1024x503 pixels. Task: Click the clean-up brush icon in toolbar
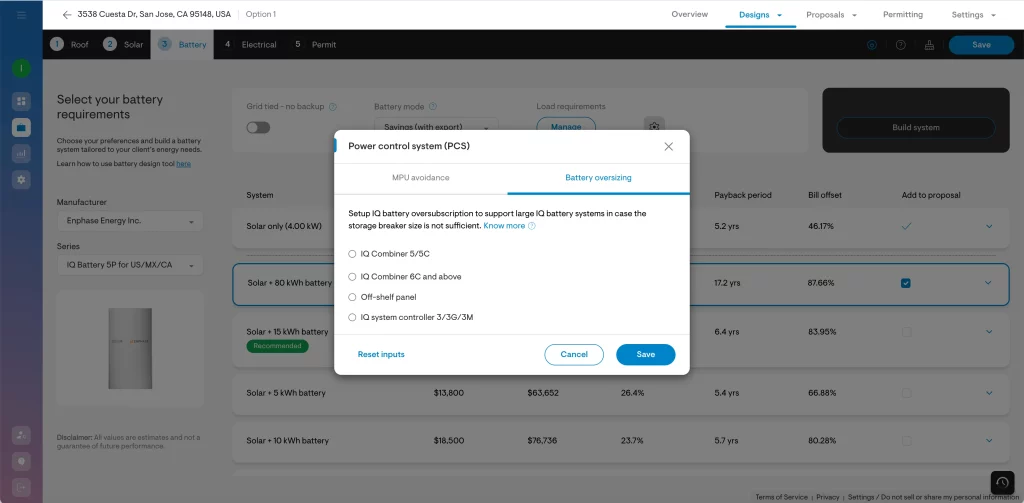coord(929,45)
